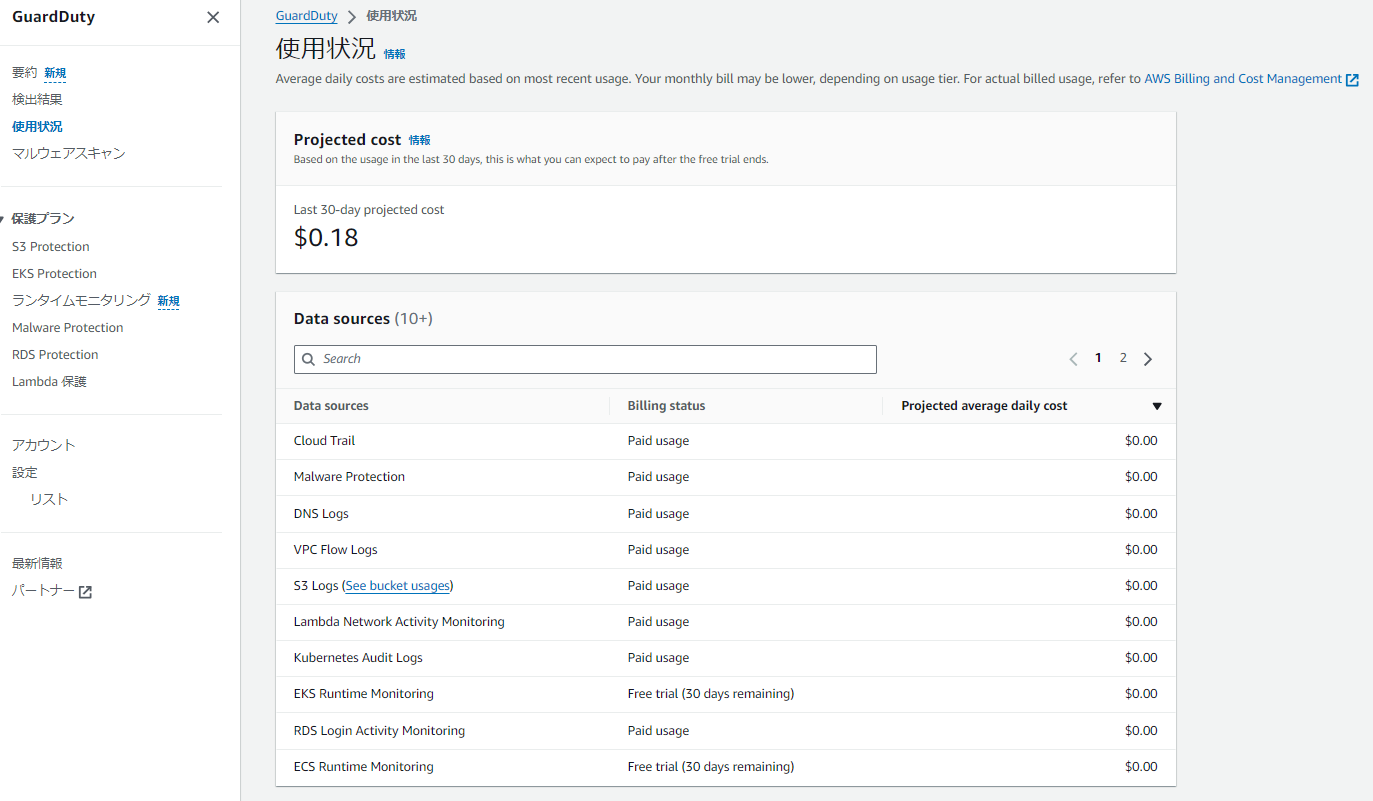Click the $0.18 projected cost value
The width and height of the screenshot is (1373, 801).
[x=326, y=238]
